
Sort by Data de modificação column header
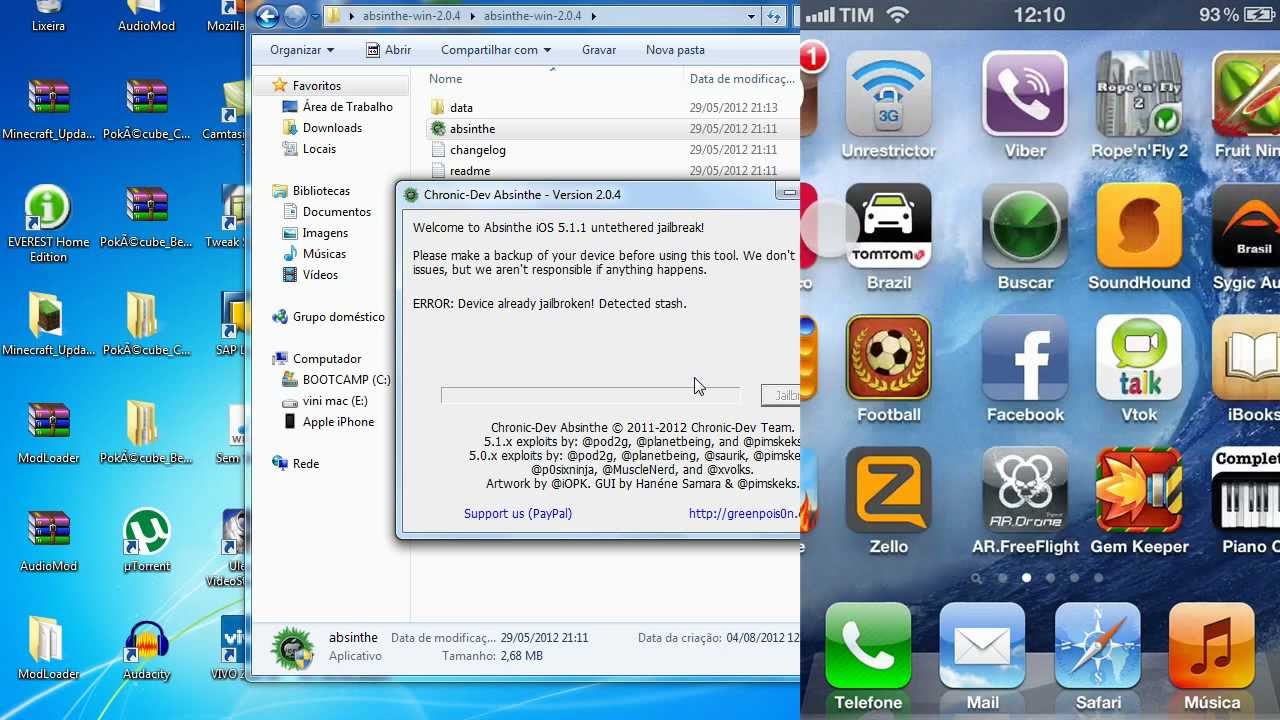(742, 79)
